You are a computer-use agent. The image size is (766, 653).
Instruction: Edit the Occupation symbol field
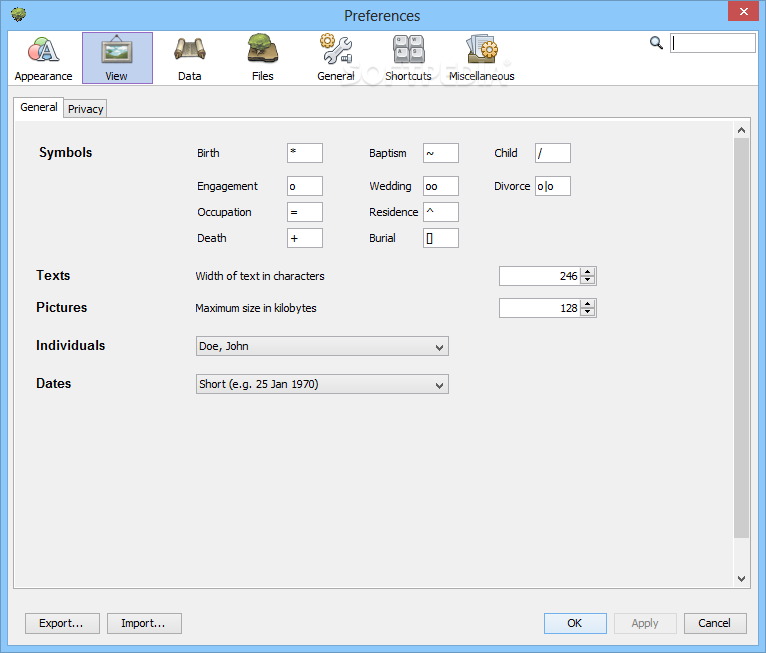click(305, 212)
